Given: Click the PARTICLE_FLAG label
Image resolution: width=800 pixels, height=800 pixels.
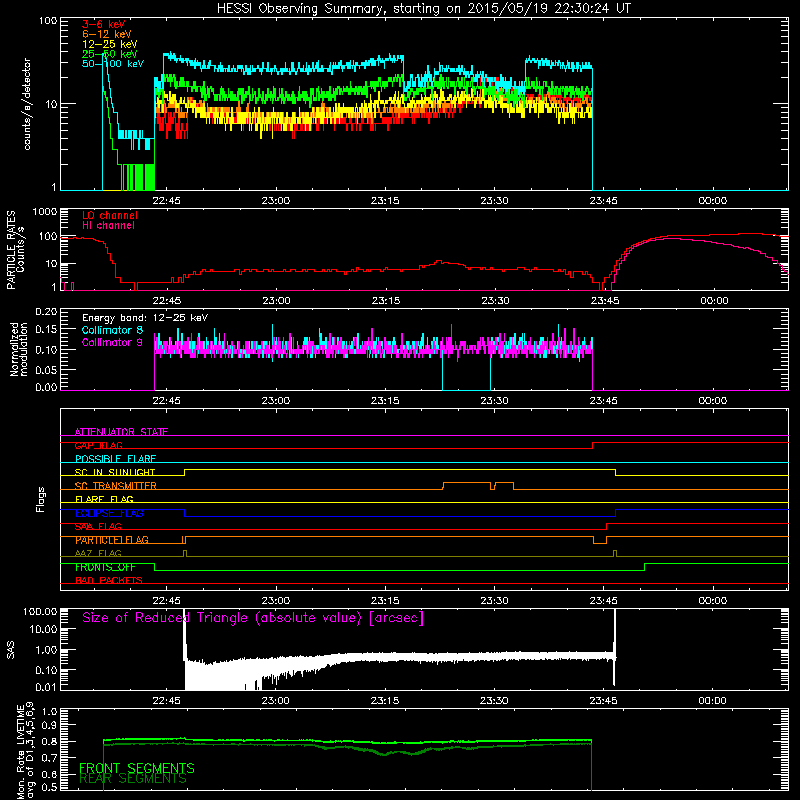Looking at the screenshot, I should 112,540.
